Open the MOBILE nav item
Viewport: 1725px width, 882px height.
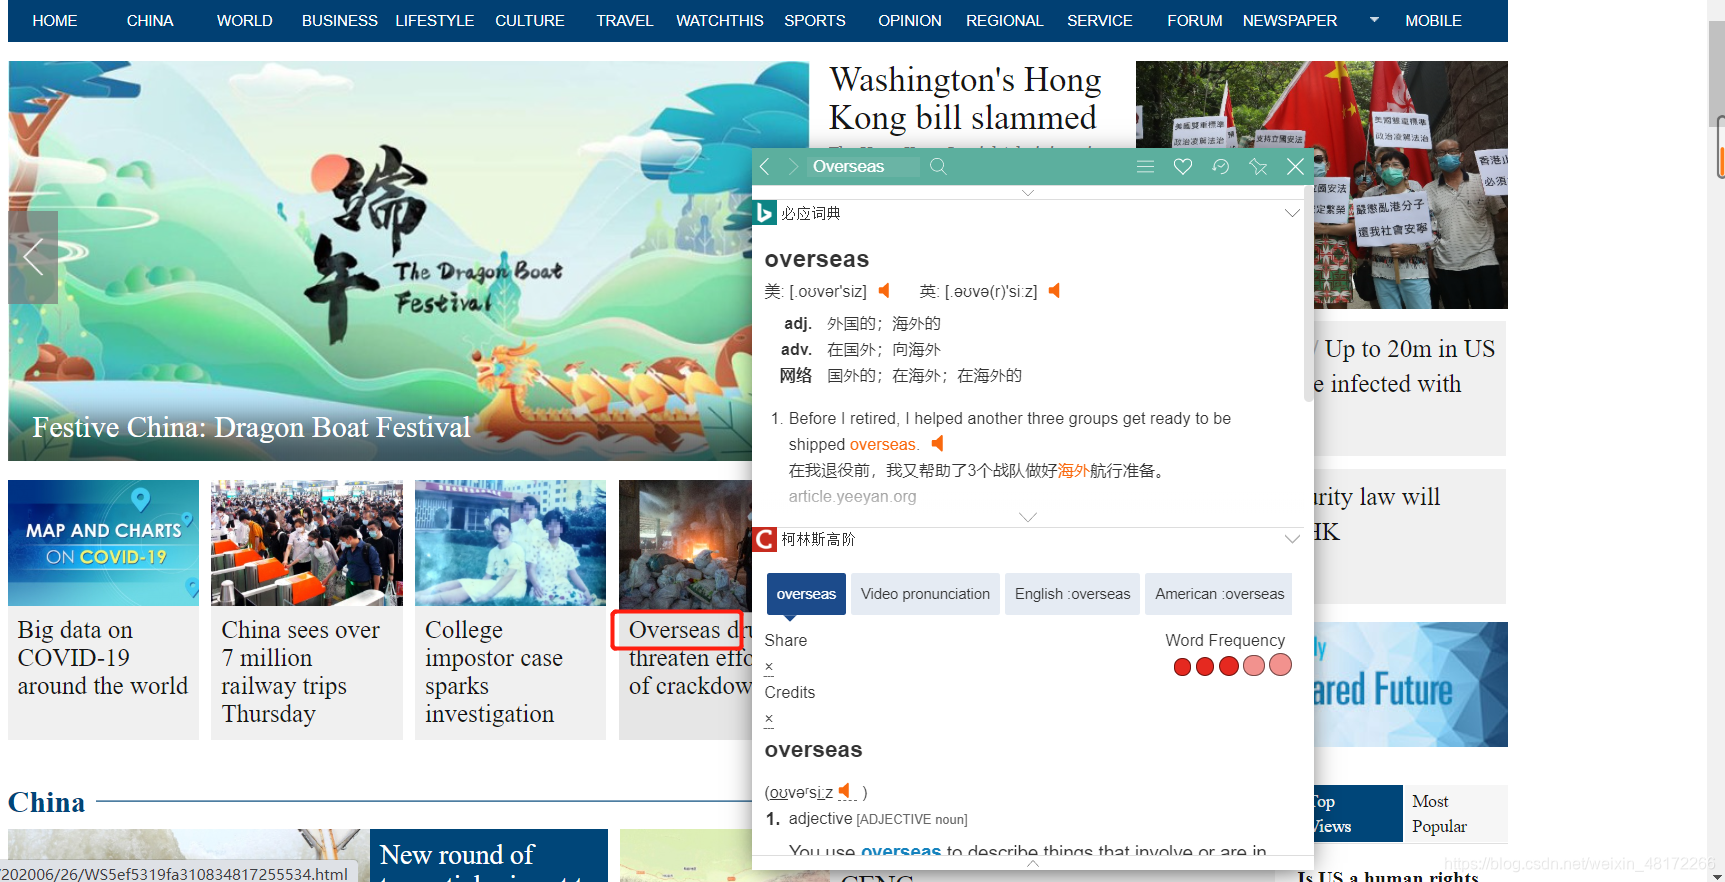tap(1433, 20)
